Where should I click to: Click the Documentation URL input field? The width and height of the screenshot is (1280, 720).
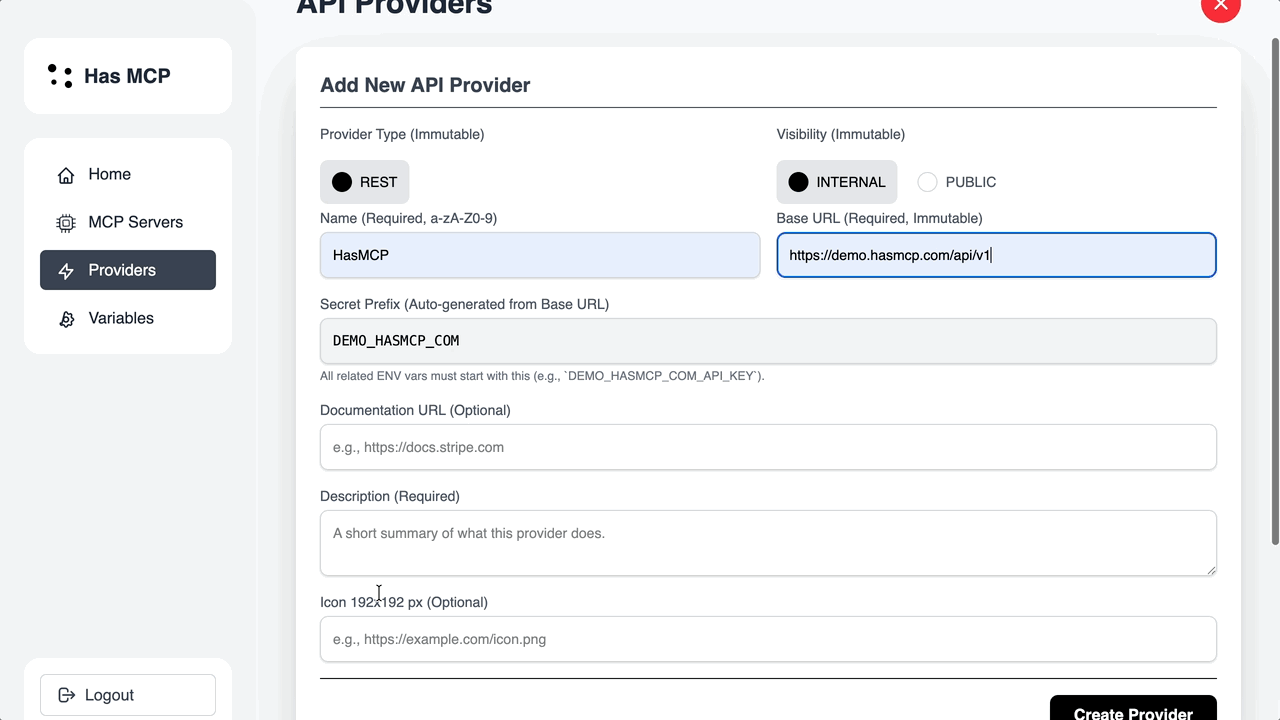(x=768, y=447)
